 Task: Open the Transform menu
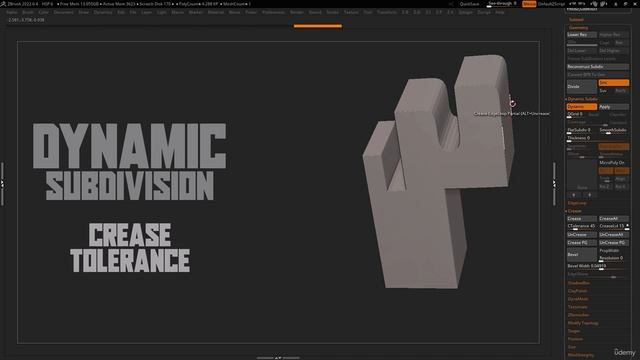(x=387, y=12)
